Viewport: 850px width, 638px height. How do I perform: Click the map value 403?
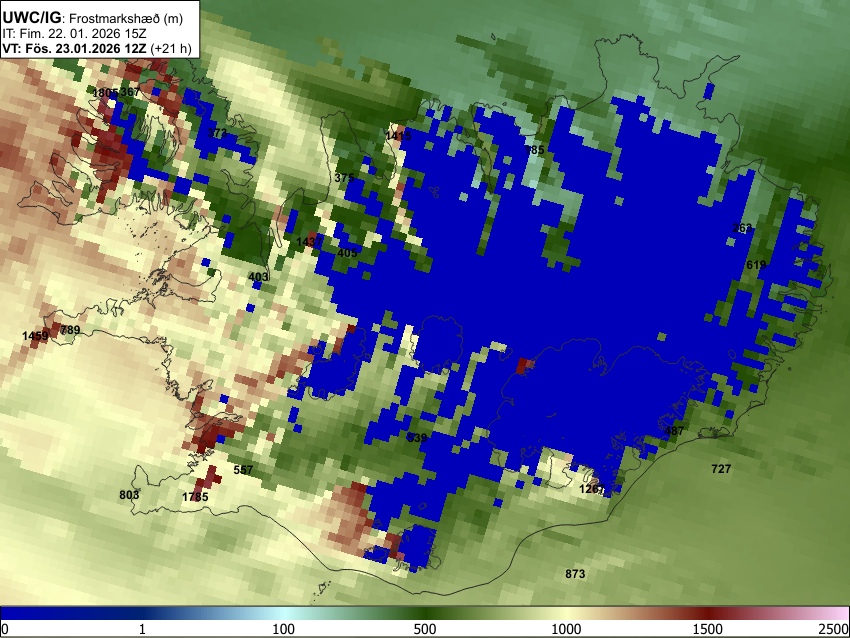[x=258, y=277]
